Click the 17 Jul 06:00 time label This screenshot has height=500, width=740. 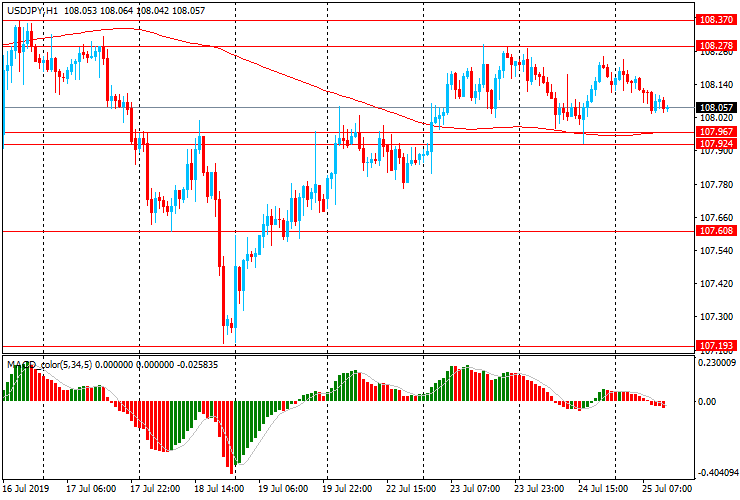pos(91,488)
